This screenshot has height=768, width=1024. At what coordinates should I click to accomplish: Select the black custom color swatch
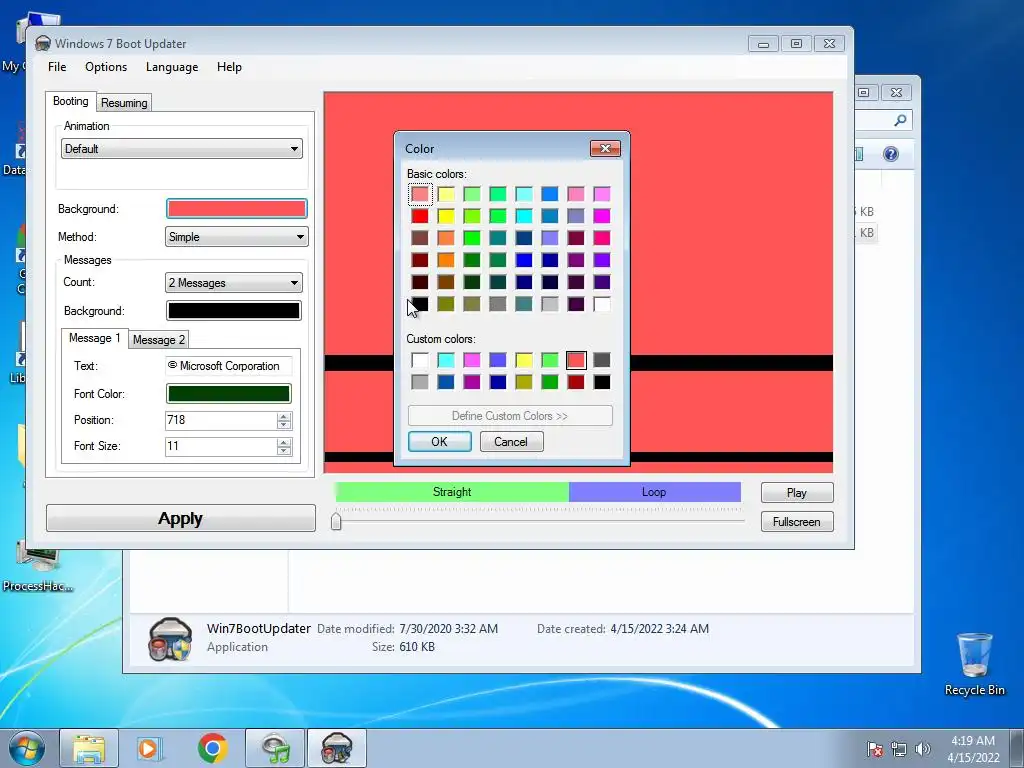(601, 381)
